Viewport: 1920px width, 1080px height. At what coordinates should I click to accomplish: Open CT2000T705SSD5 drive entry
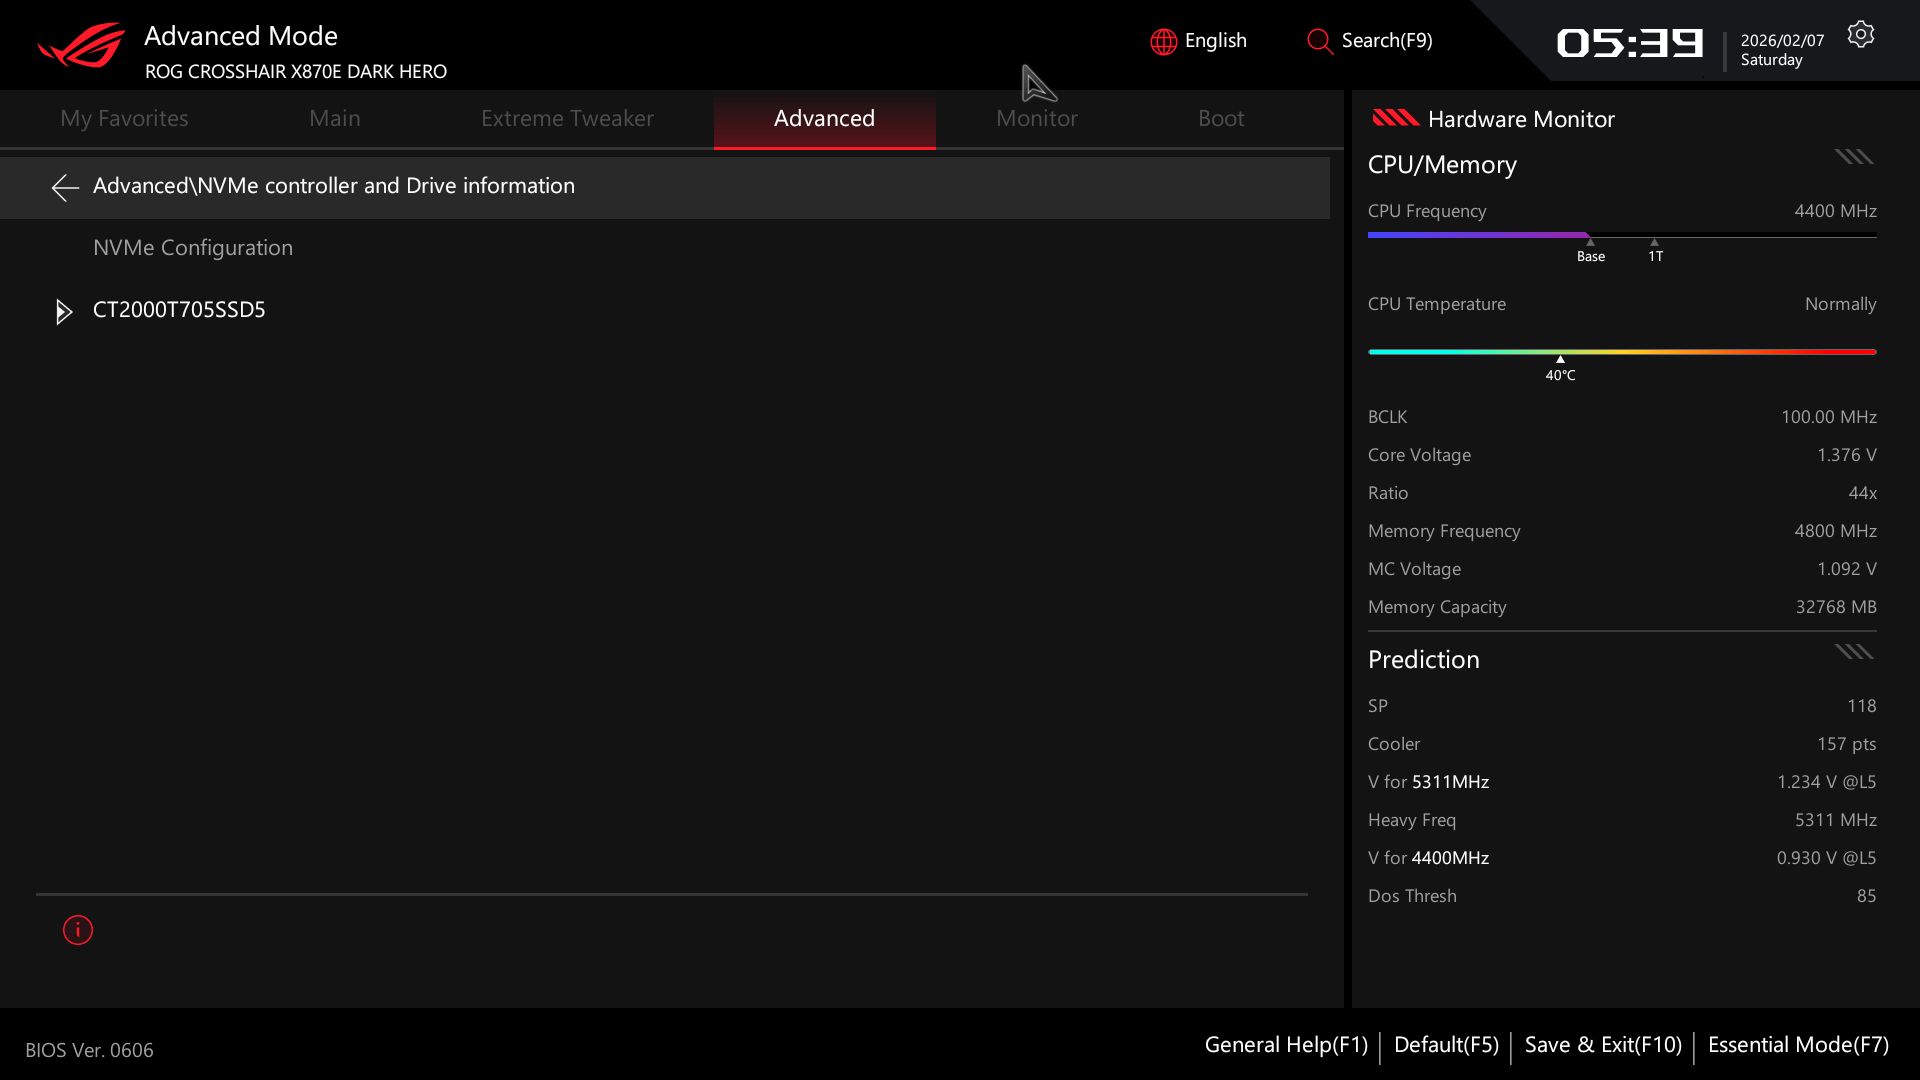[179, 310]
